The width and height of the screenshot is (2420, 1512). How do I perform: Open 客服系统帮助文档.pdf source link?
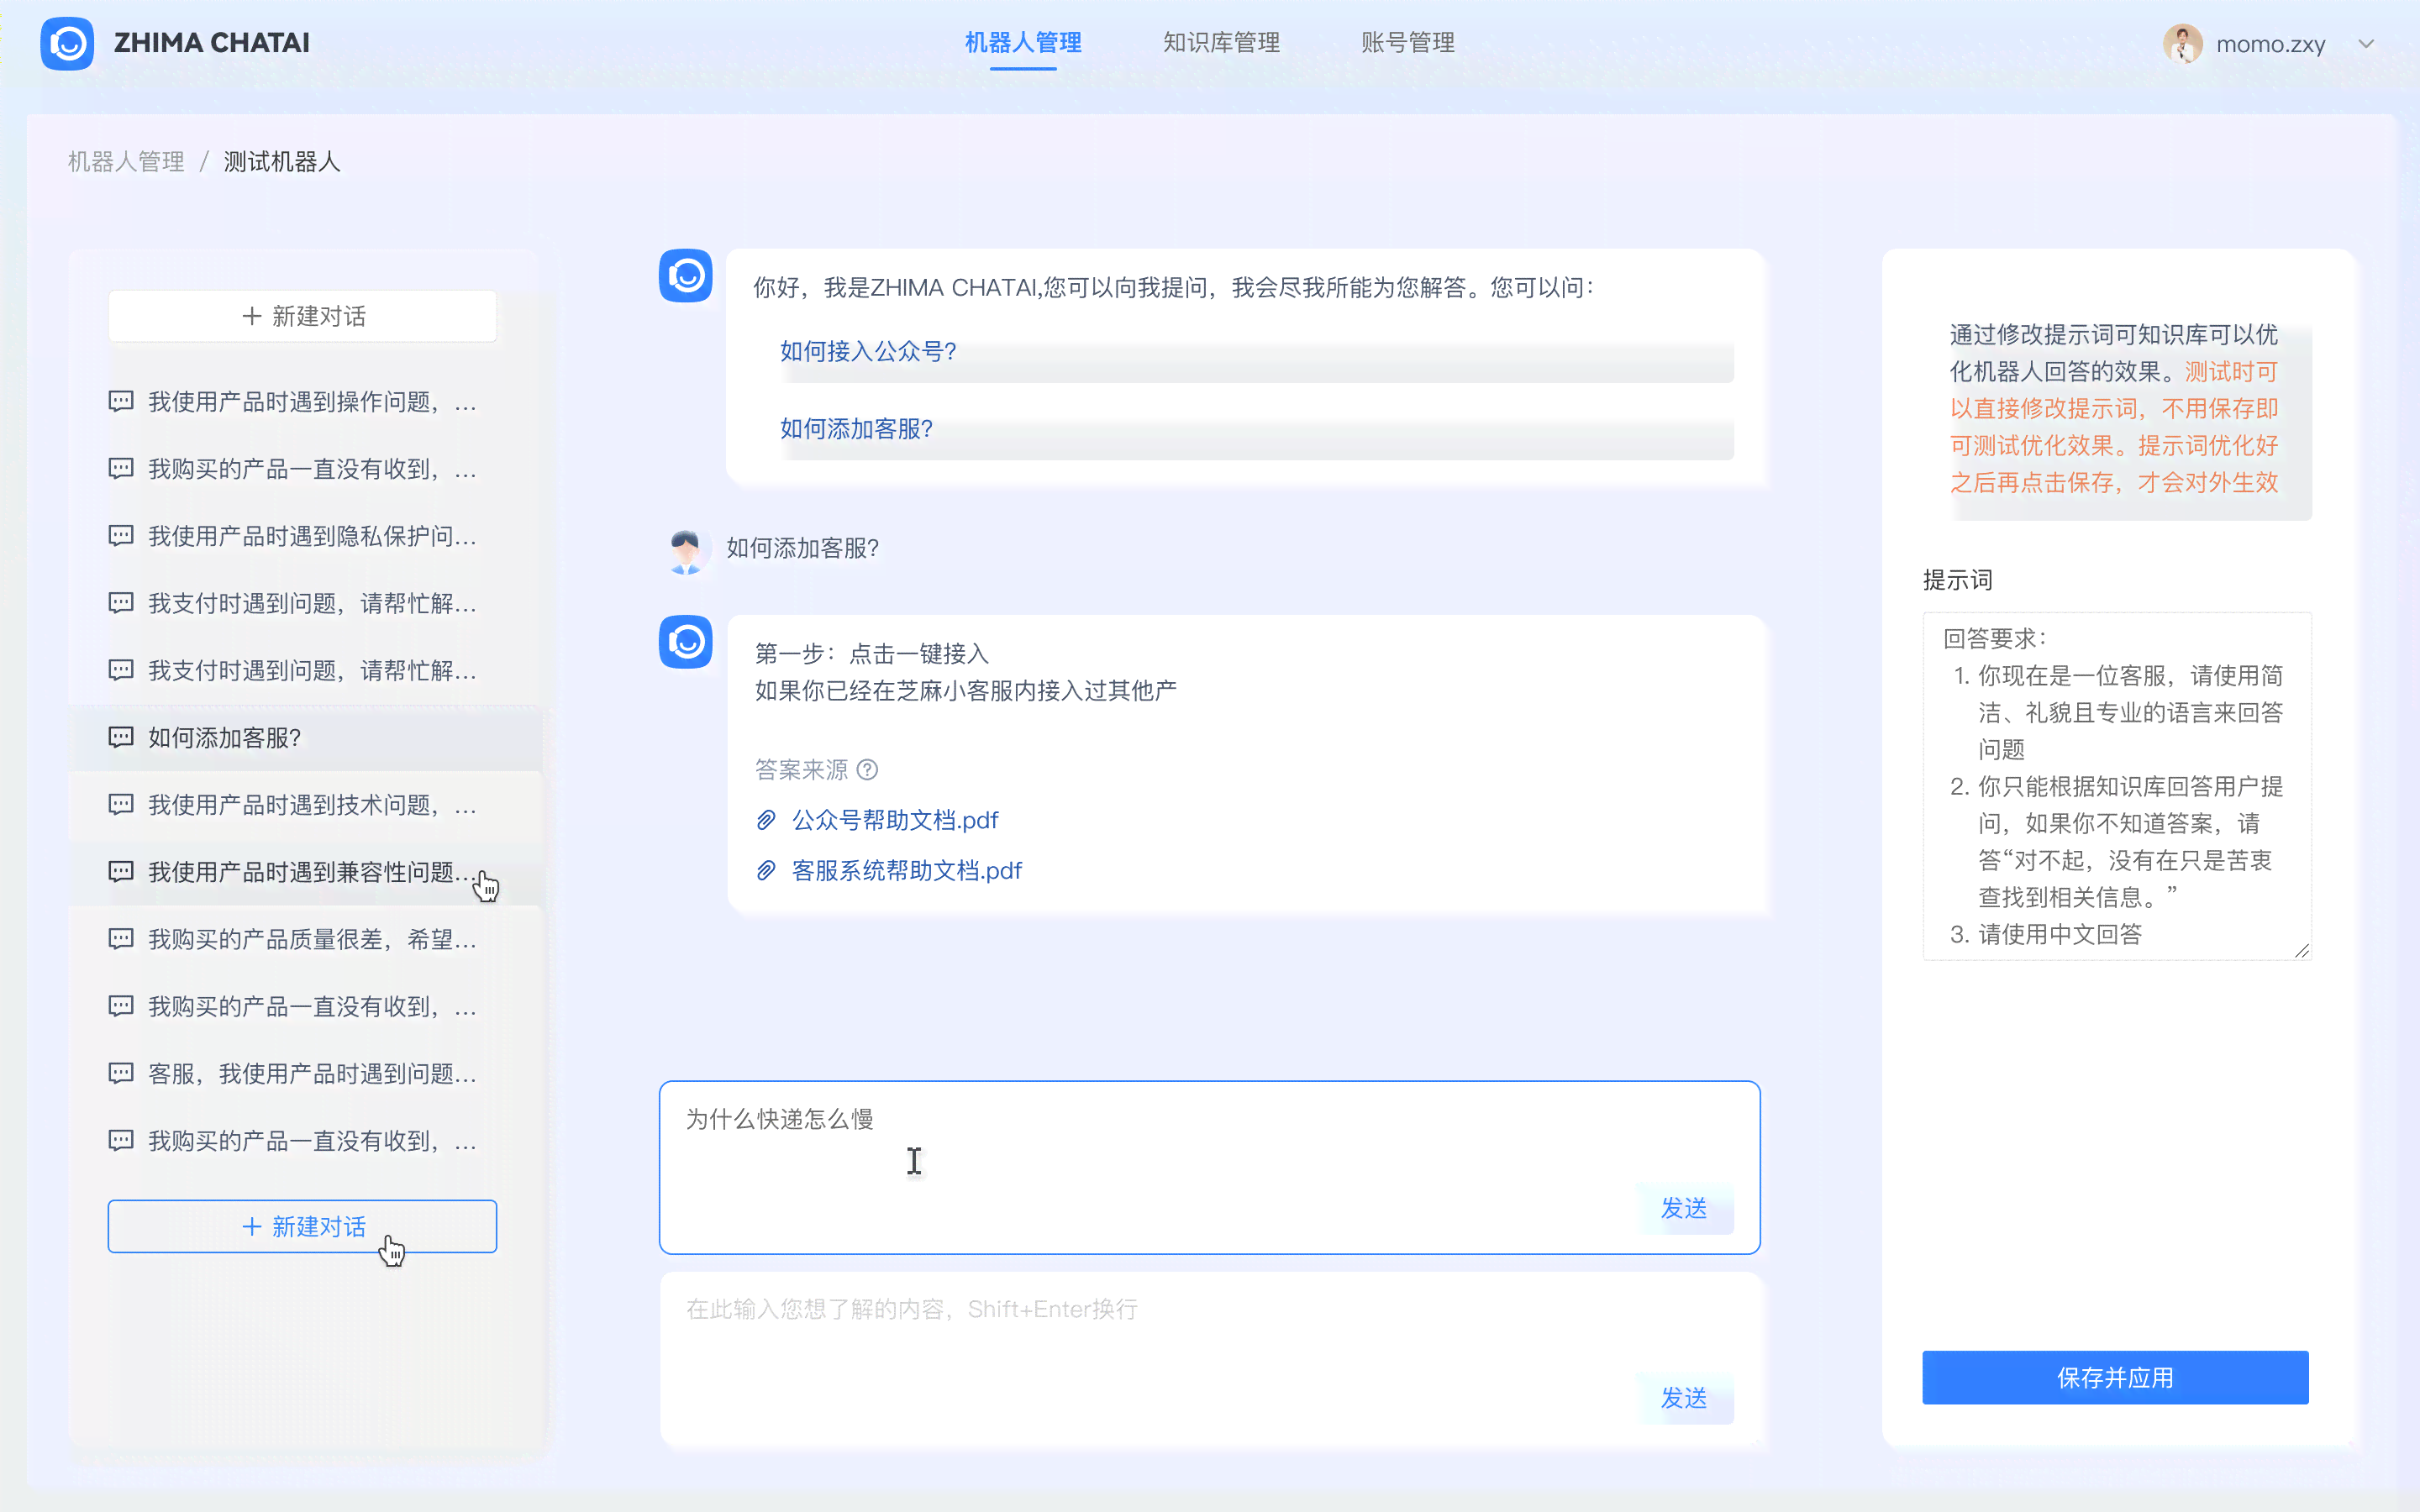[x=906, y=870]
